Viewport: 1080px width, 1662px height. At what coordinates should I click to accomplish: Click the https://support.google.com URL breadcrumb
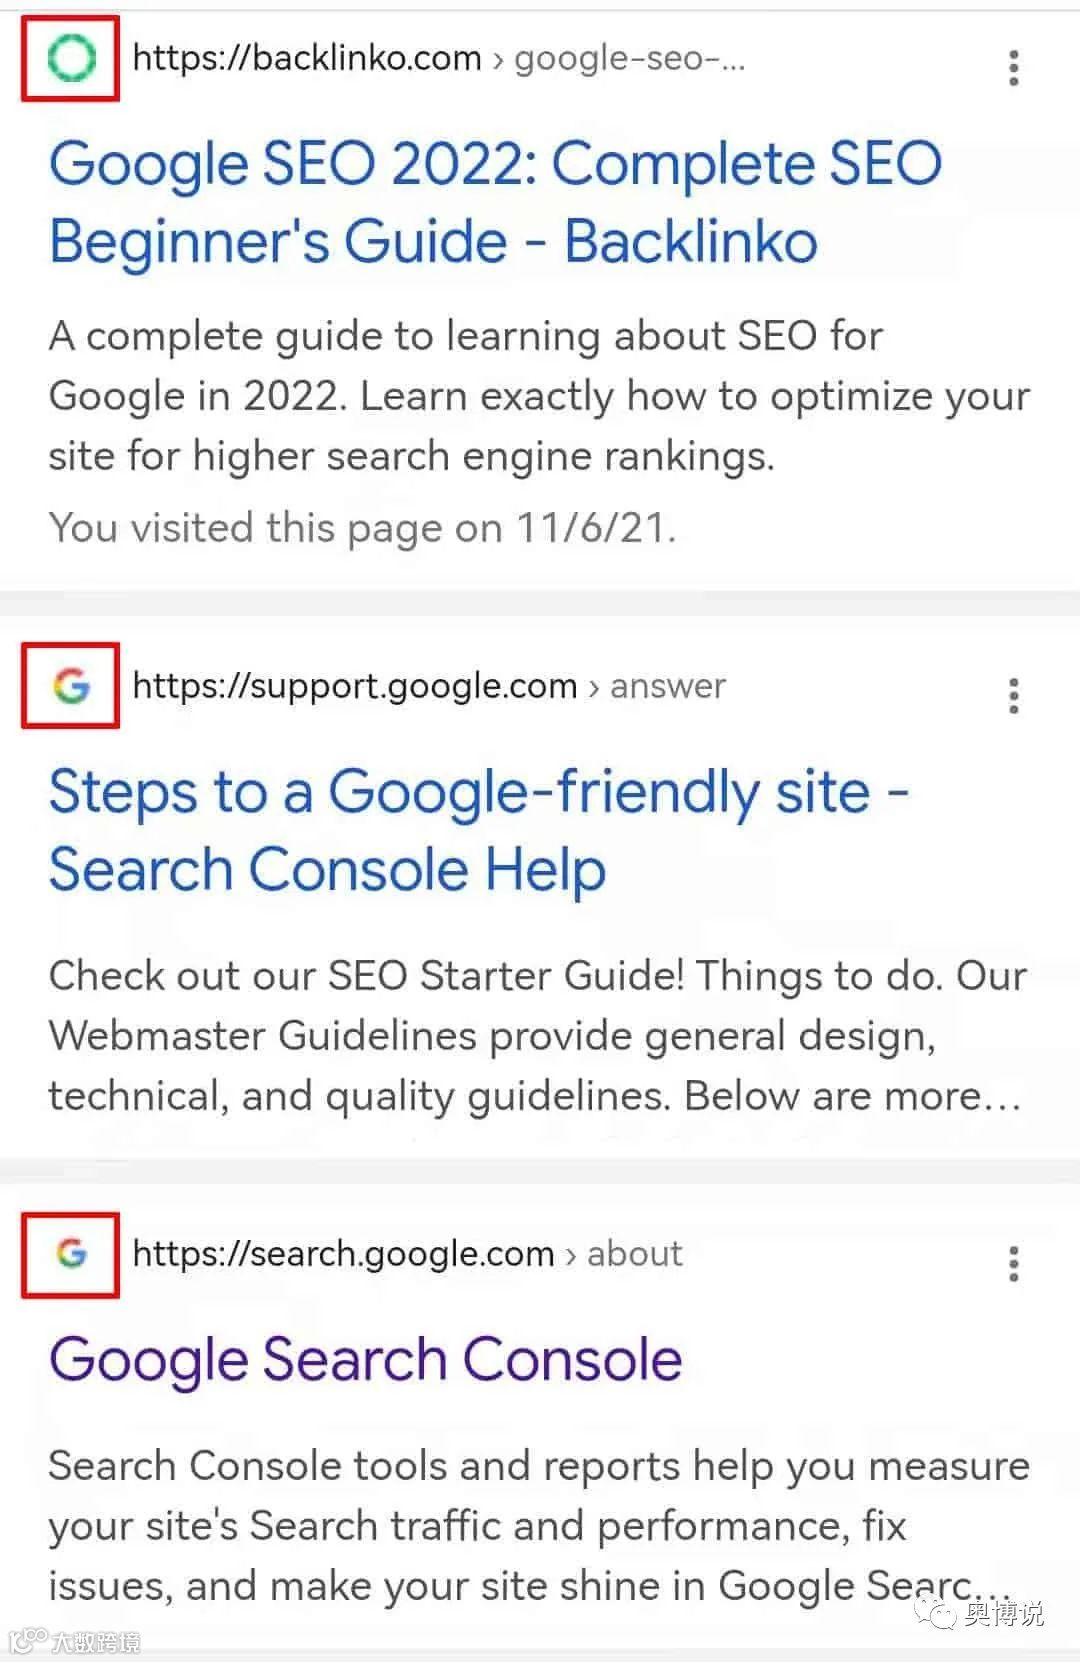tap(355, 686)
